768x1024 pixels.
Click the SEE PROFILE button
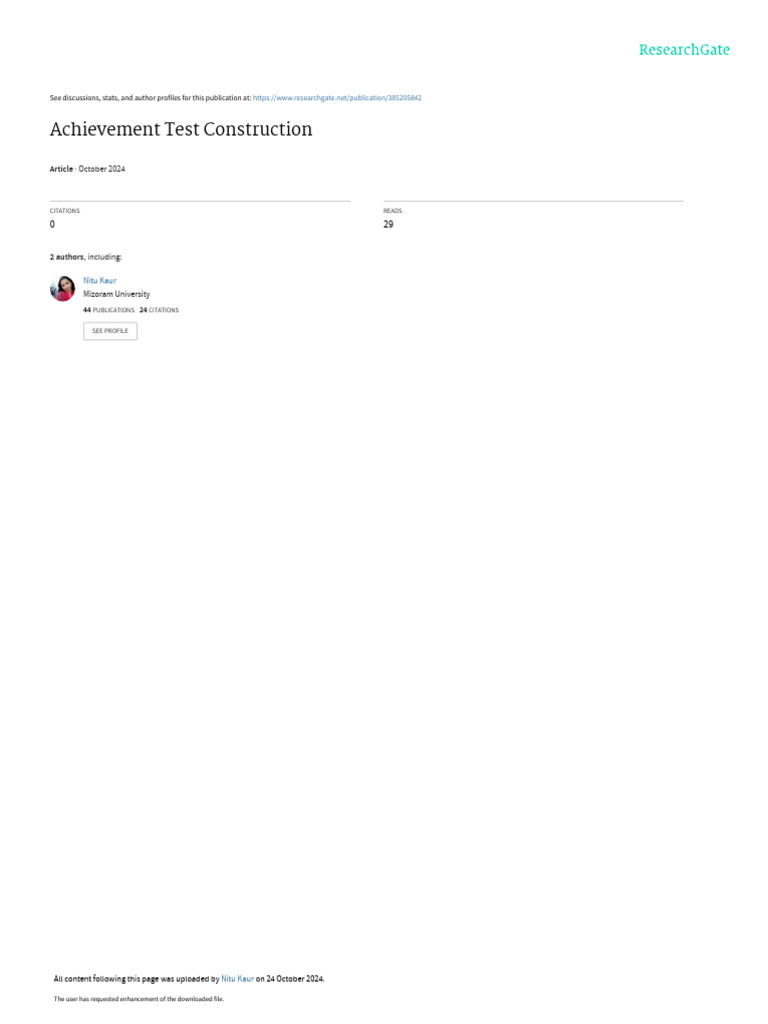point(110,331)
